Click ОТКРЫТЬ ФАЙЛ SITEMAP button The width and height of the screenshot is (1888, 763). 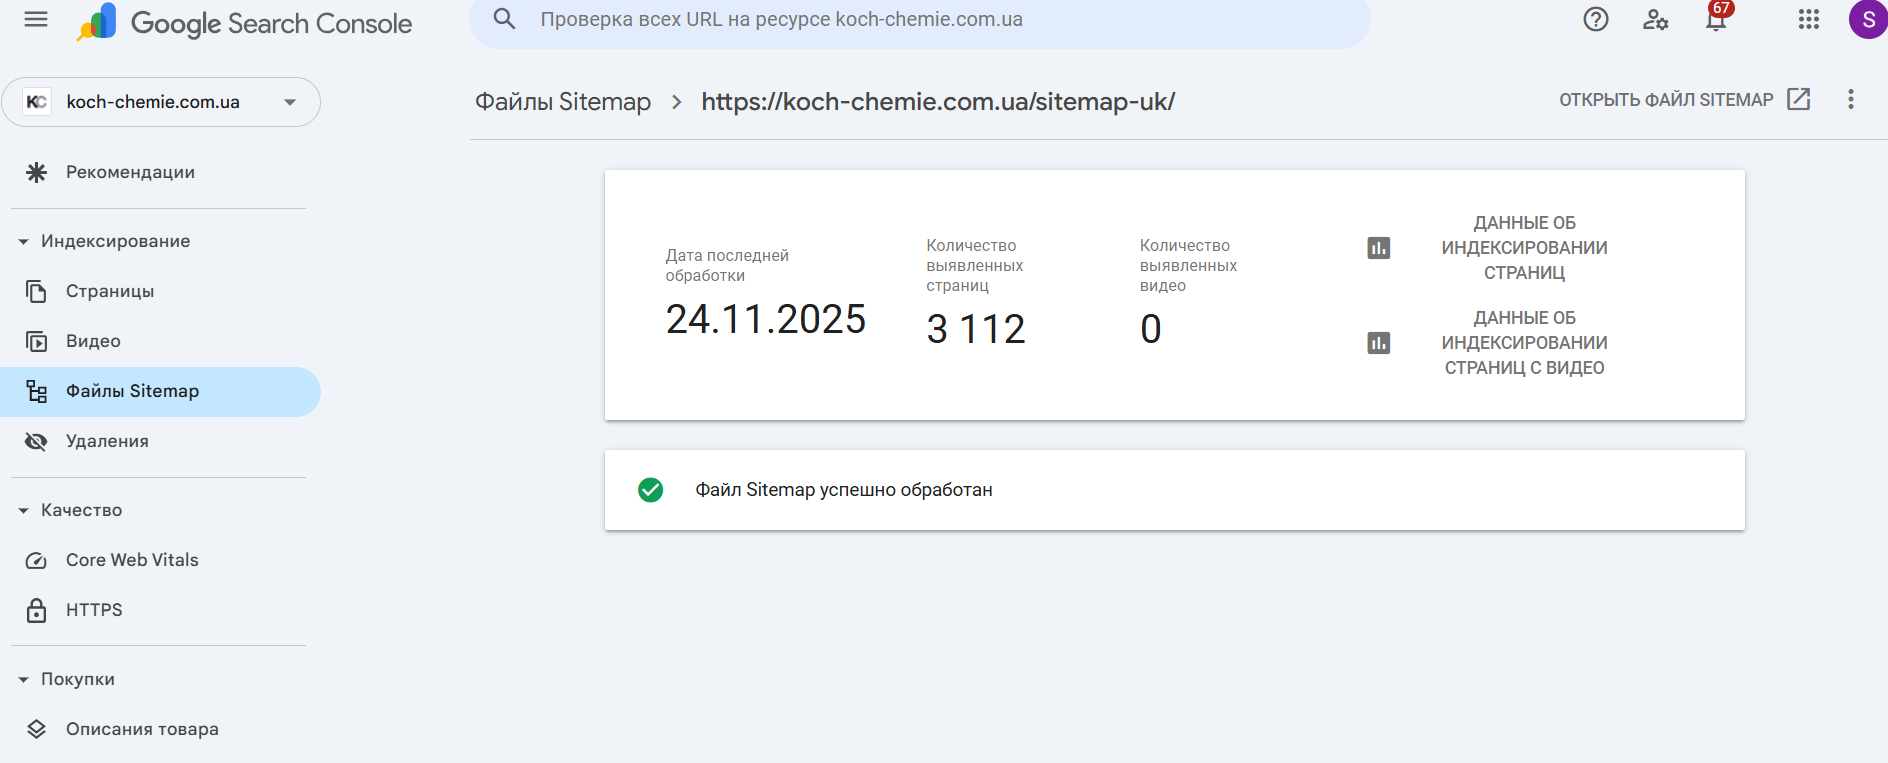(1685, 99)
